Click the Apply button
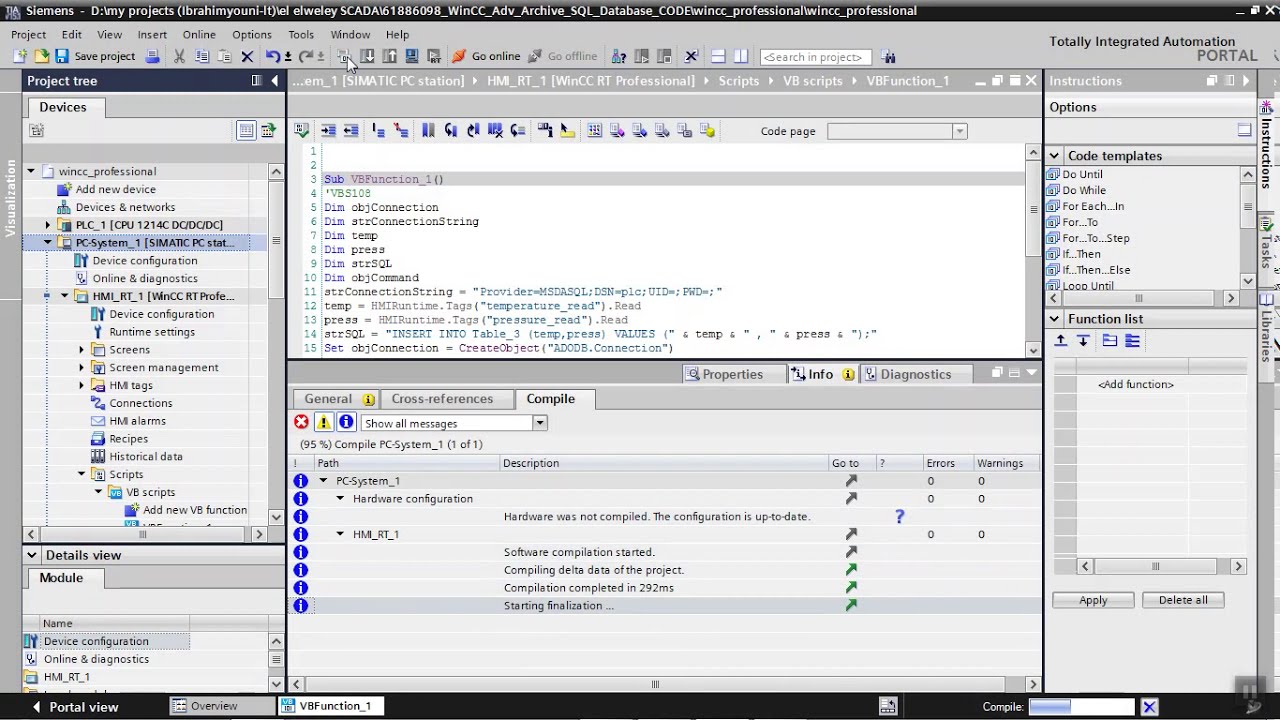 click(1093, 600)
